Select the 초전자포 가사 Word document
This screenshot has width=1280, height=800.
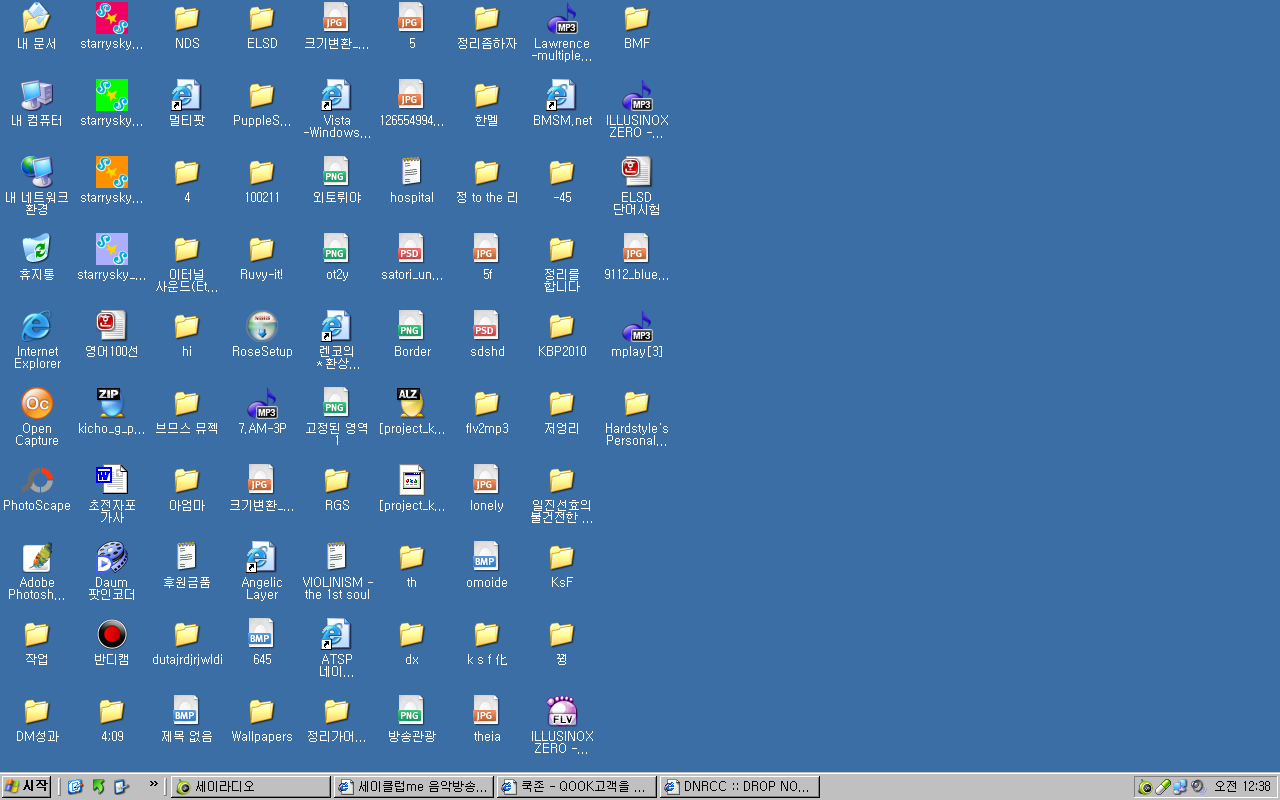[112, 481]
